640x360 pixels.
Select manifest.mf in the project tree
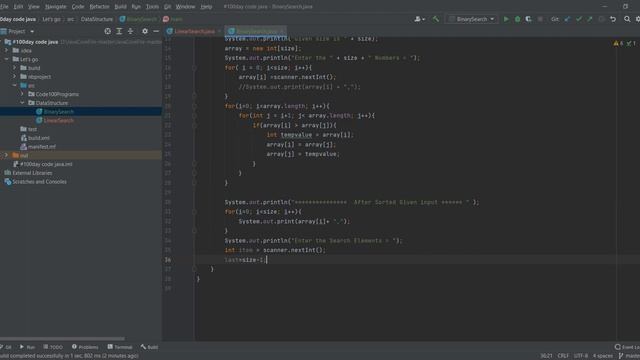pos(42,147)
